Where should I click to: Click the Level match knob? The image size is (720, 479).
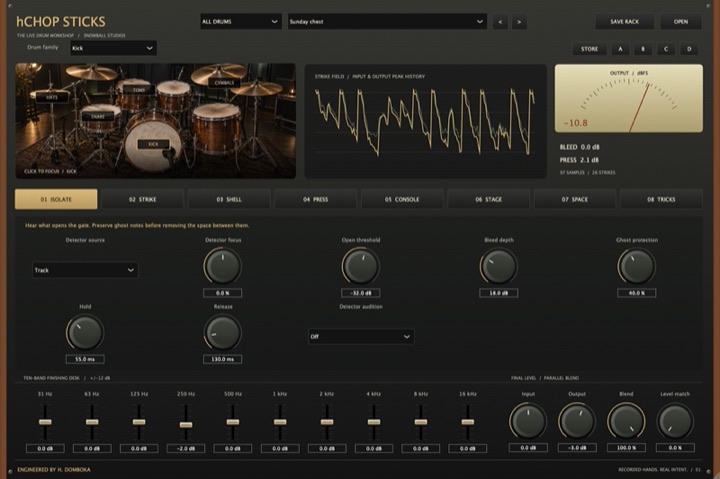pos(675,421)
